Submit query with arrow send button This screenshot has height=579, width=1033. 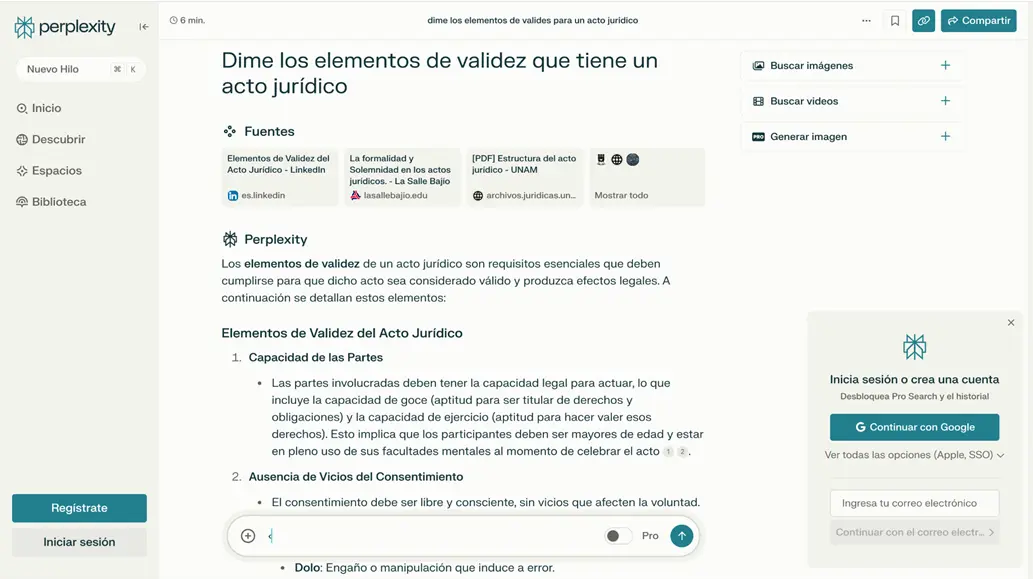click(681, 536)
